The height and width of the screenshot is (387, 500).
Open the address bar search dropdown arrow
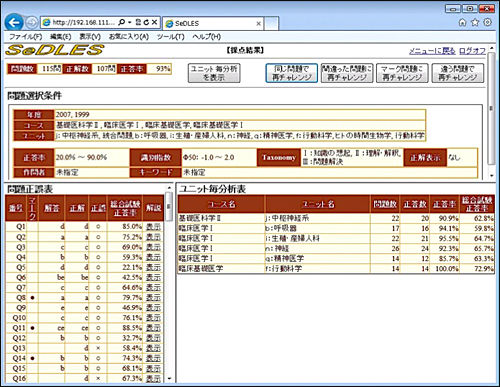pyautogui.click(x=130, y=22)
